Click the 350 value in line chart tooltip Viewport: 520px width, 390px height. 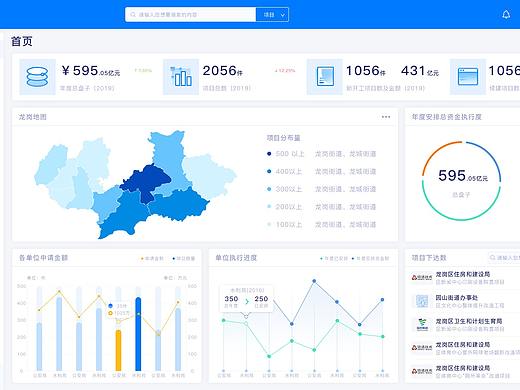tap(231, 299)
